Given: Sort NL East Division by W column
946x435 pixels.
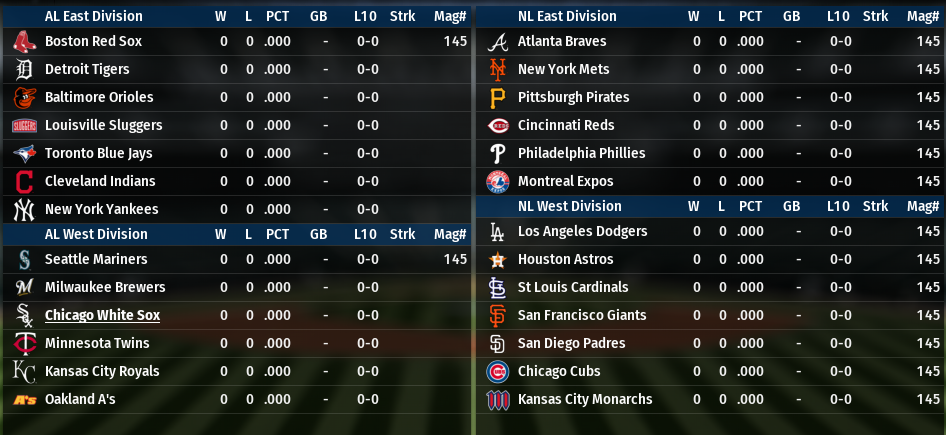Looking at the screenshot, I should [693, 16].
